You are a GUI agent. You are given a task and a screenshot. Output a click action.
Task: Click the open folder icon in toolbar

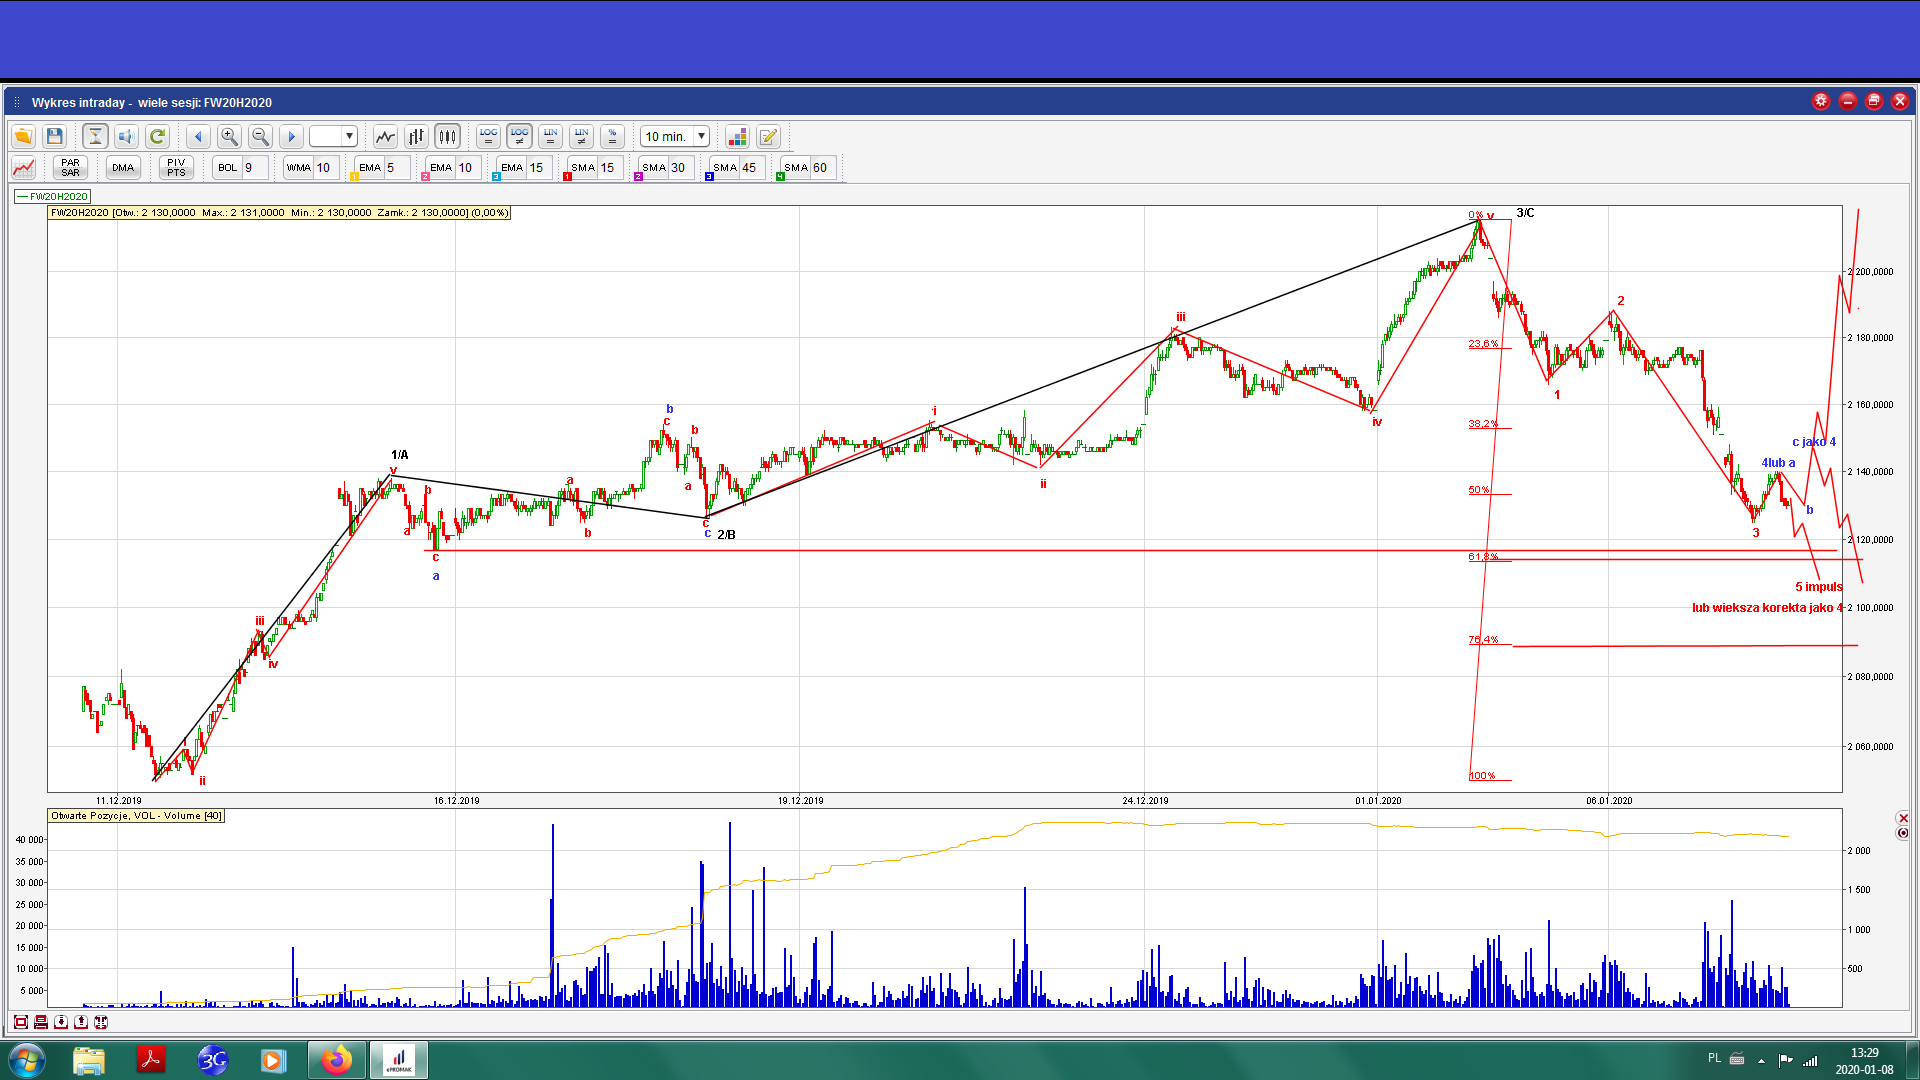click(23, 136)
